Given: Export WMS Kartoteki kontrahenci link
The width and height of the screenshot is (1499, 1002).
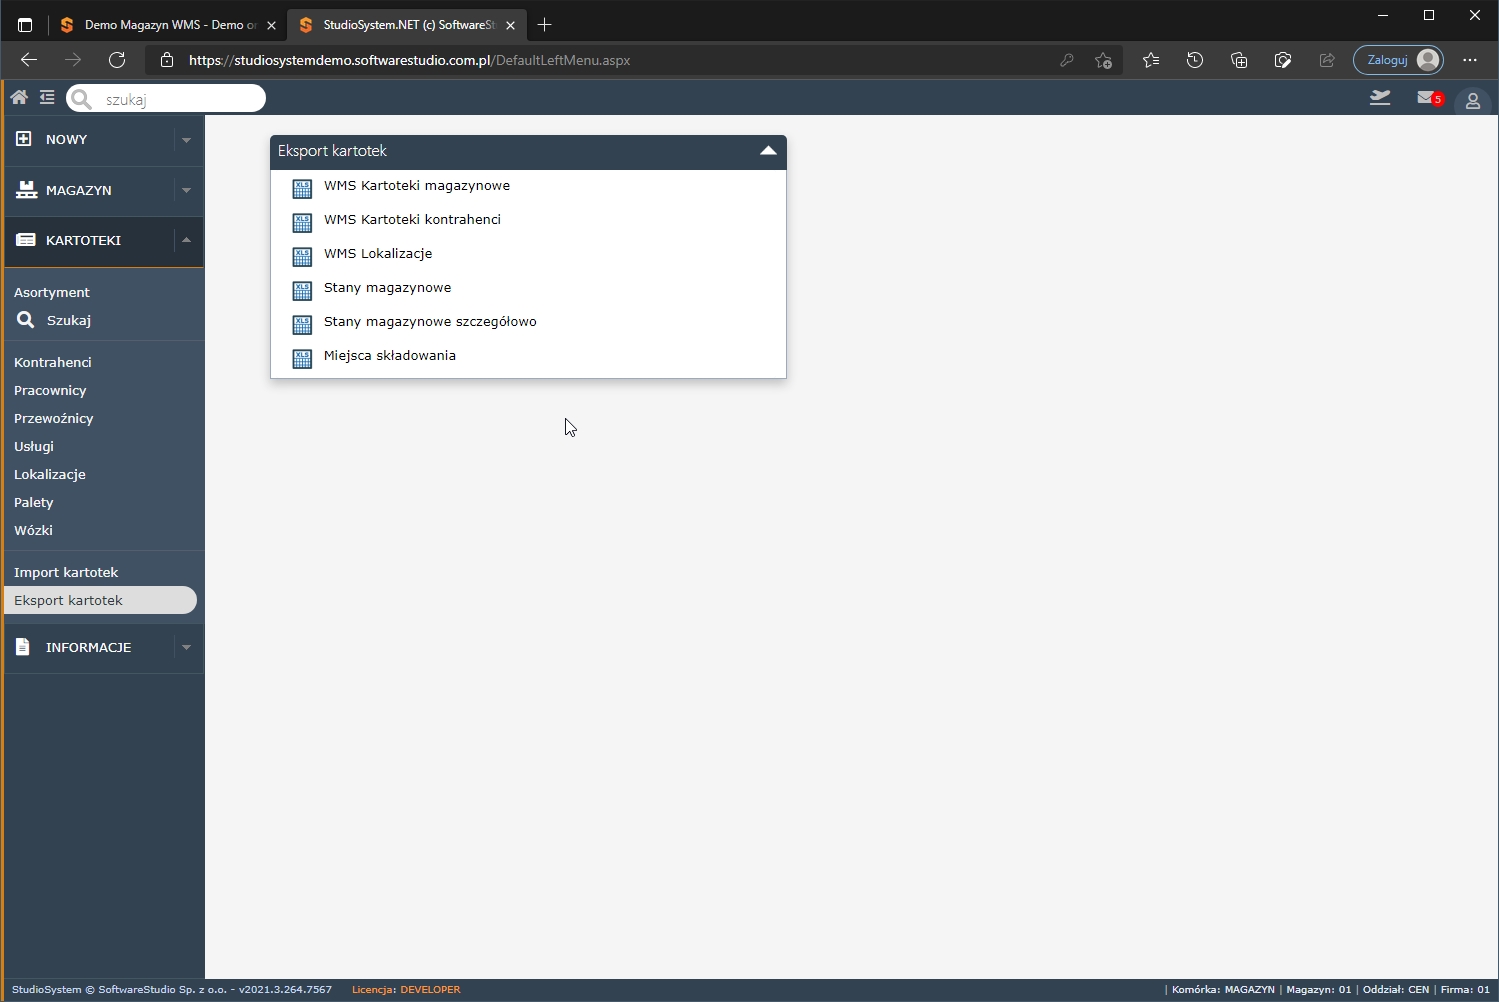Looking at the screenshot, I should pyautogui.click(x=412, y=220).
